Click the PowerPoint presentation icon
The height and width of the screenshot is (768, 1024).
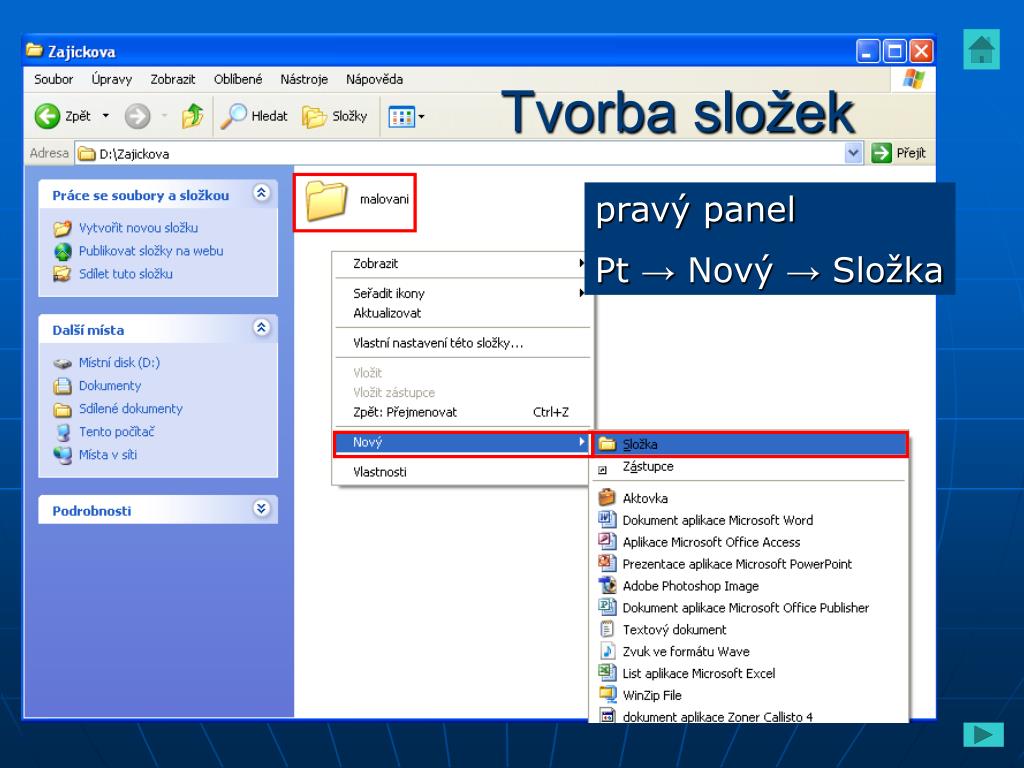click(607, 563)
